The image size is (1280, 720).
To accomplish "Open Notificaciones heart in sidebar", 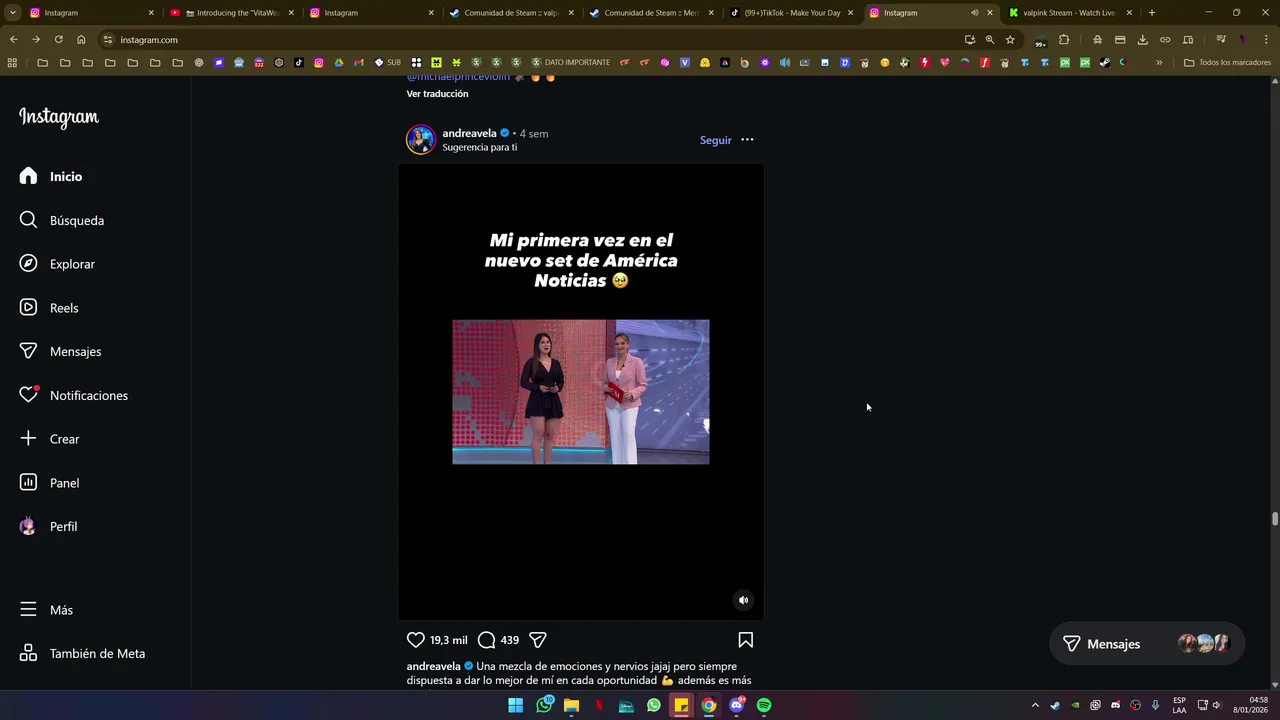I will (x=73, y=395).
